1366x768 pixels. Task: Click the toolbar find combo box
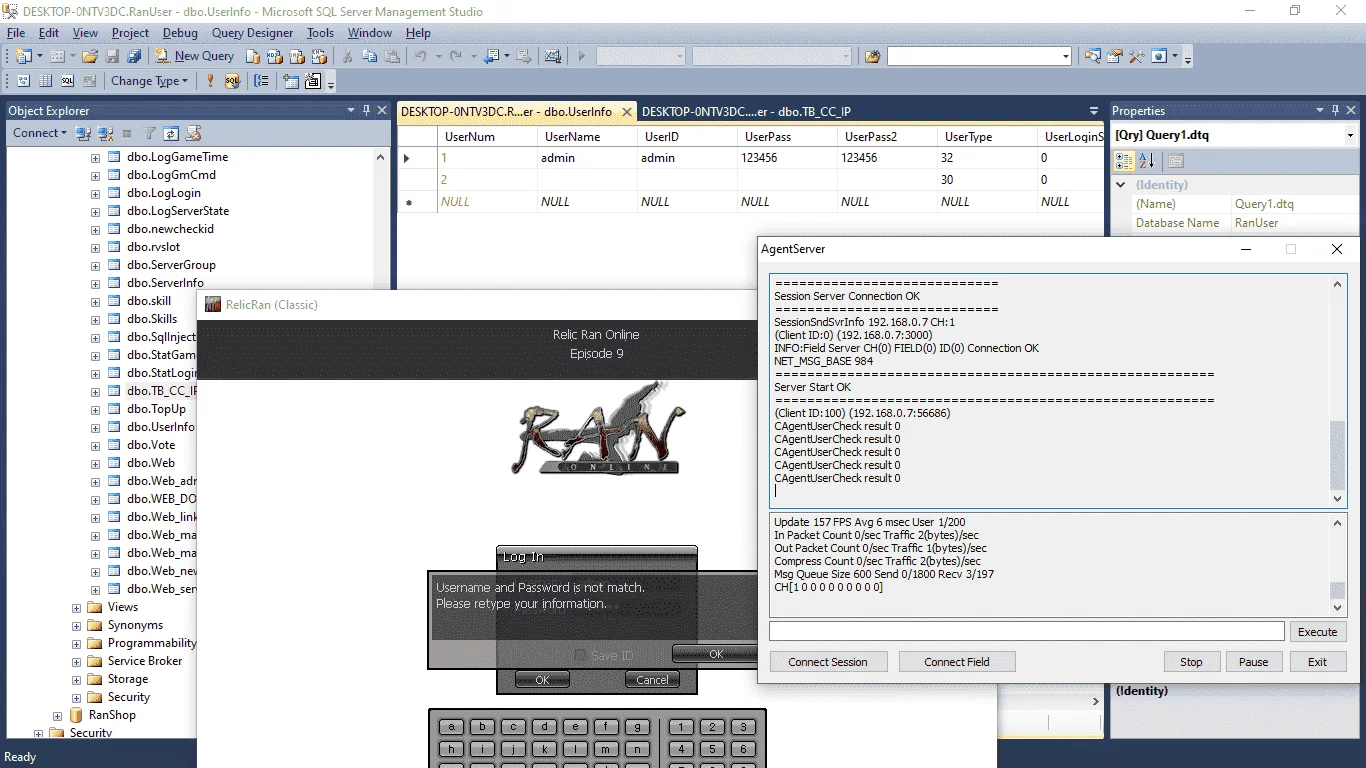pyautogui.click(x=979, y=56)
